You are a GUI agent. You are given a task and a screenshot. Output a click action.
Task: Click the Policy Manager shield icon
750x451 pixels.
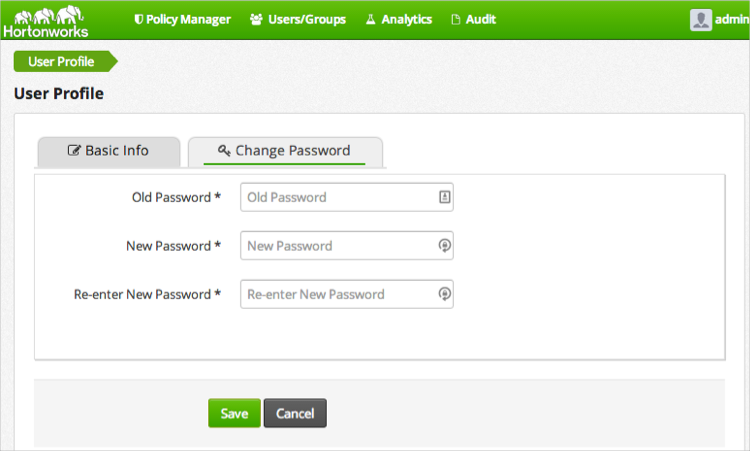(138, 19)
